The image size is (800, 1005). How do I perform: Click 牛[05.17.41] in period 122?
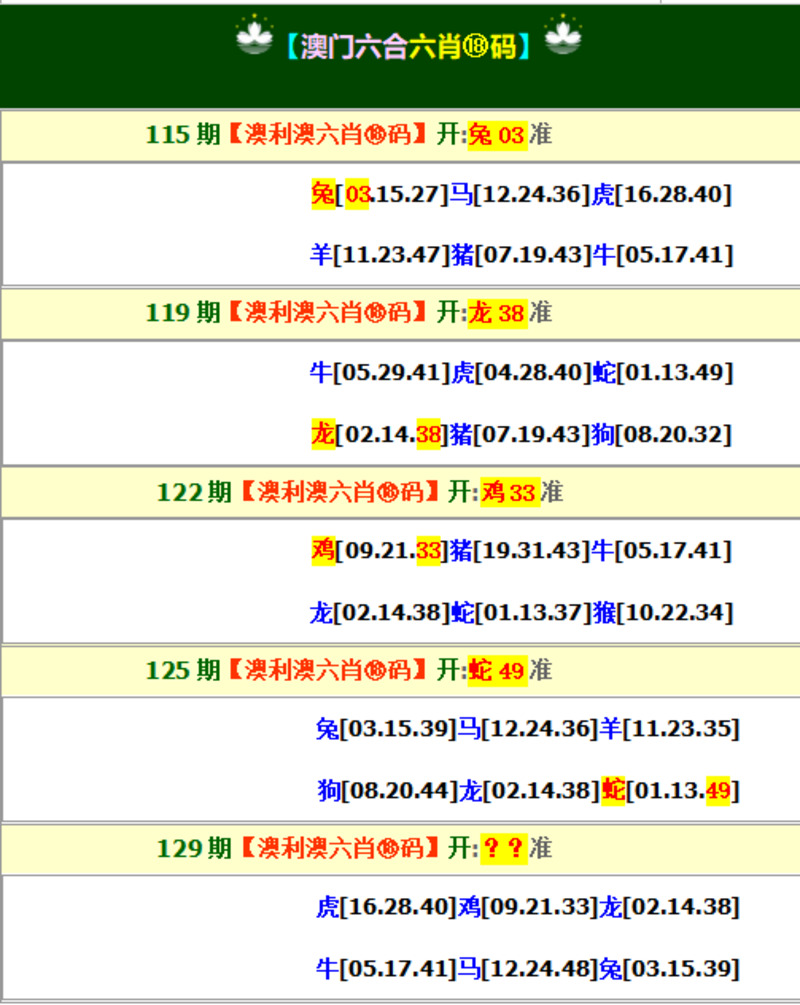(x=661, y=551)
